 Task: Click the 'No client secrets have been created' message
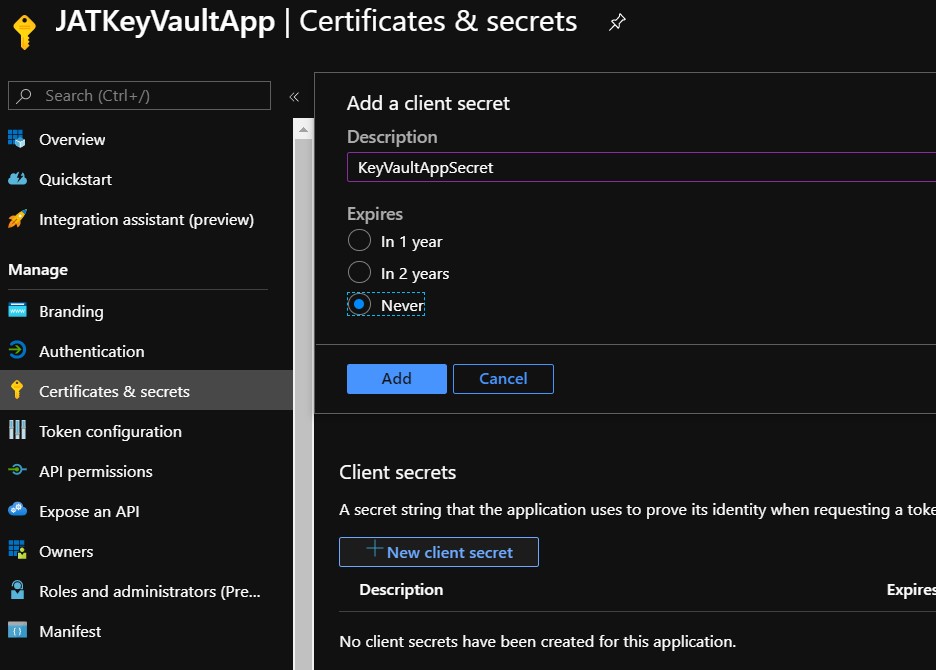pos(537,641)
